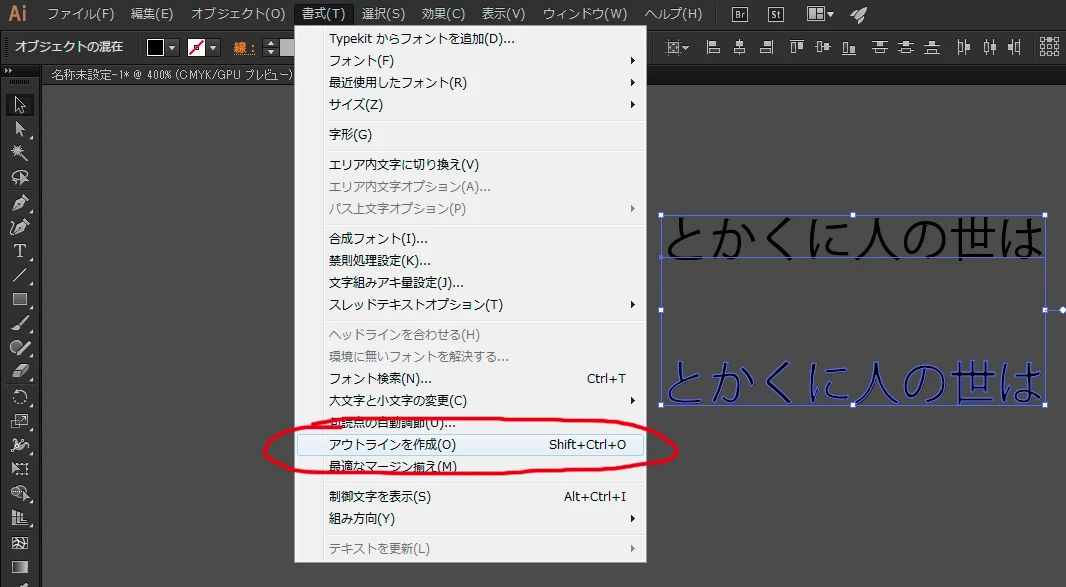The image size is (1066, 587).
Task: Choose アウトラインを作成(O) menu item
Action: click(469, 445)
